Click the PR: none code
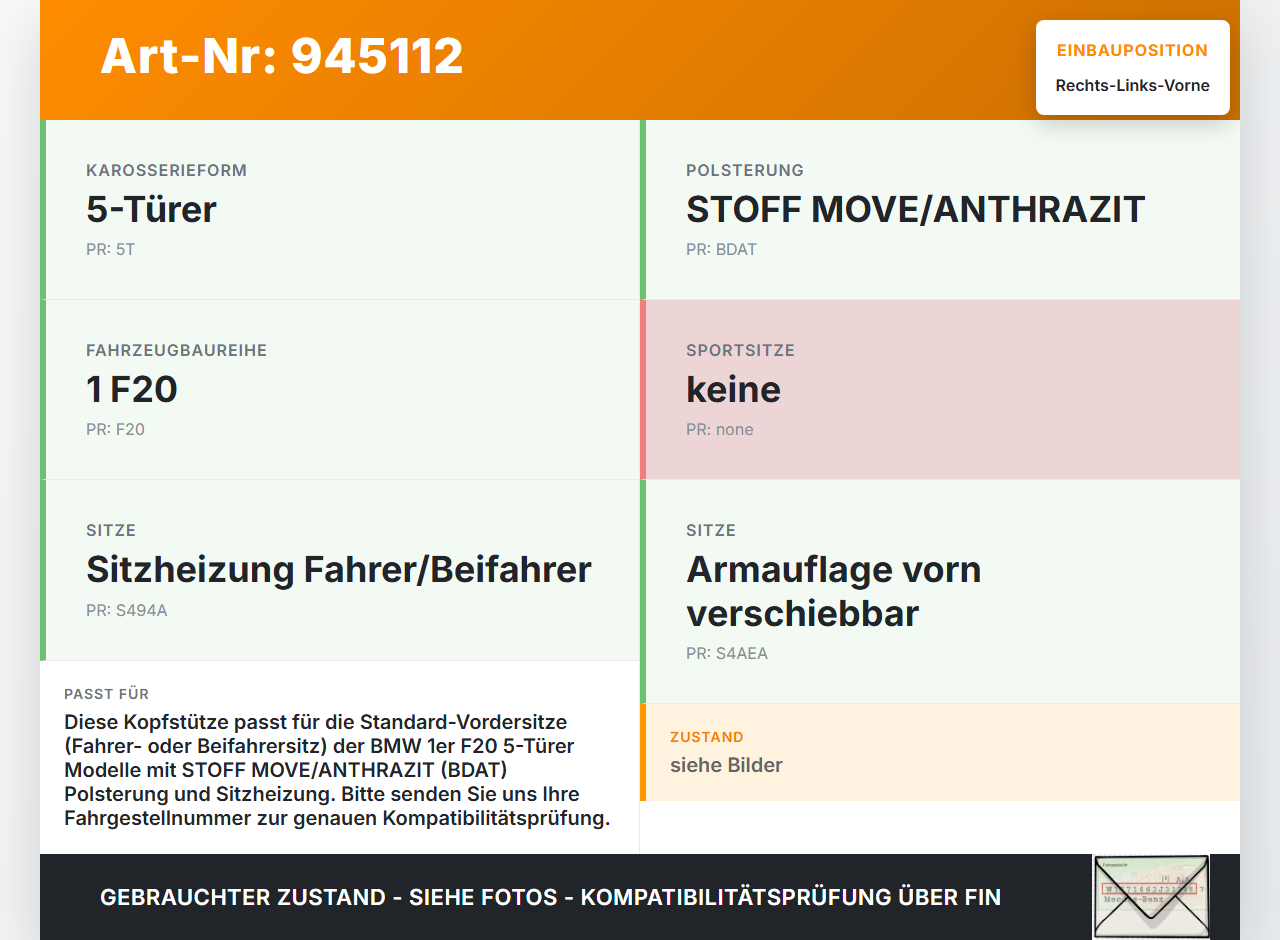Viewport: 1280px width, 940px height. 720,429
